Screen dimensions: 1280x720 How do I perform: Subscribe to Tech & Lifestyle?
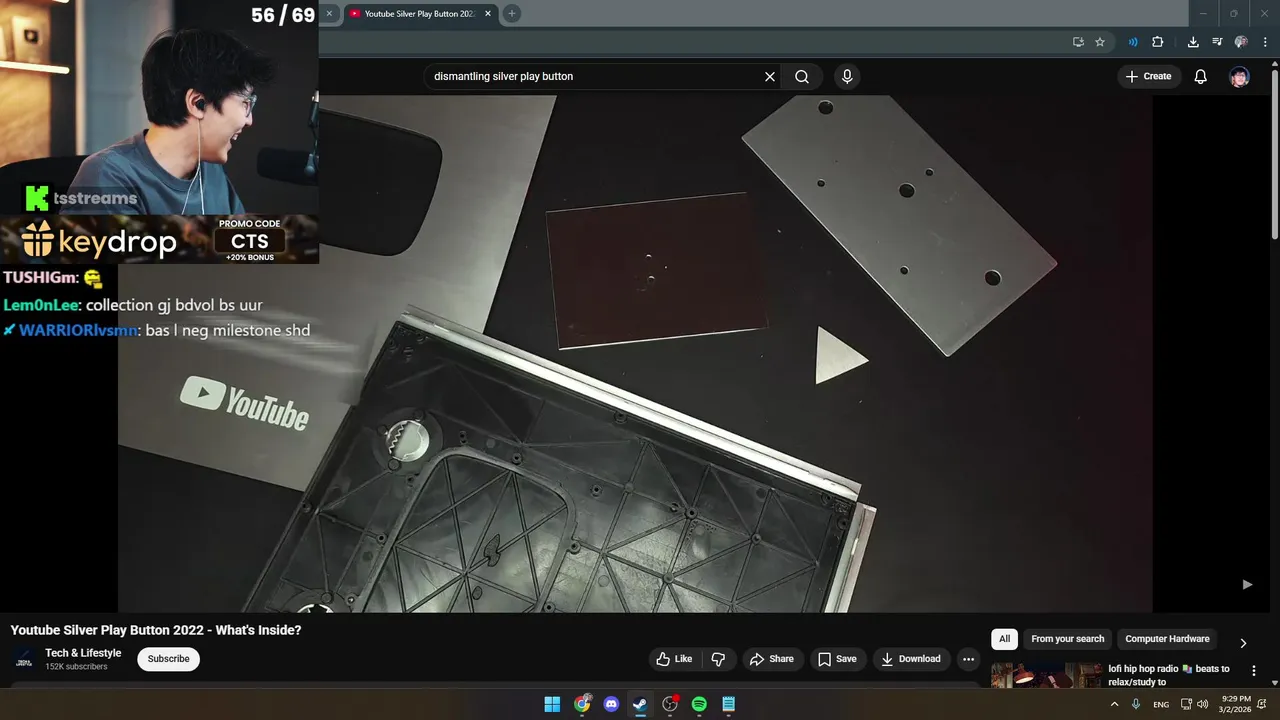[x=168, y=659]
